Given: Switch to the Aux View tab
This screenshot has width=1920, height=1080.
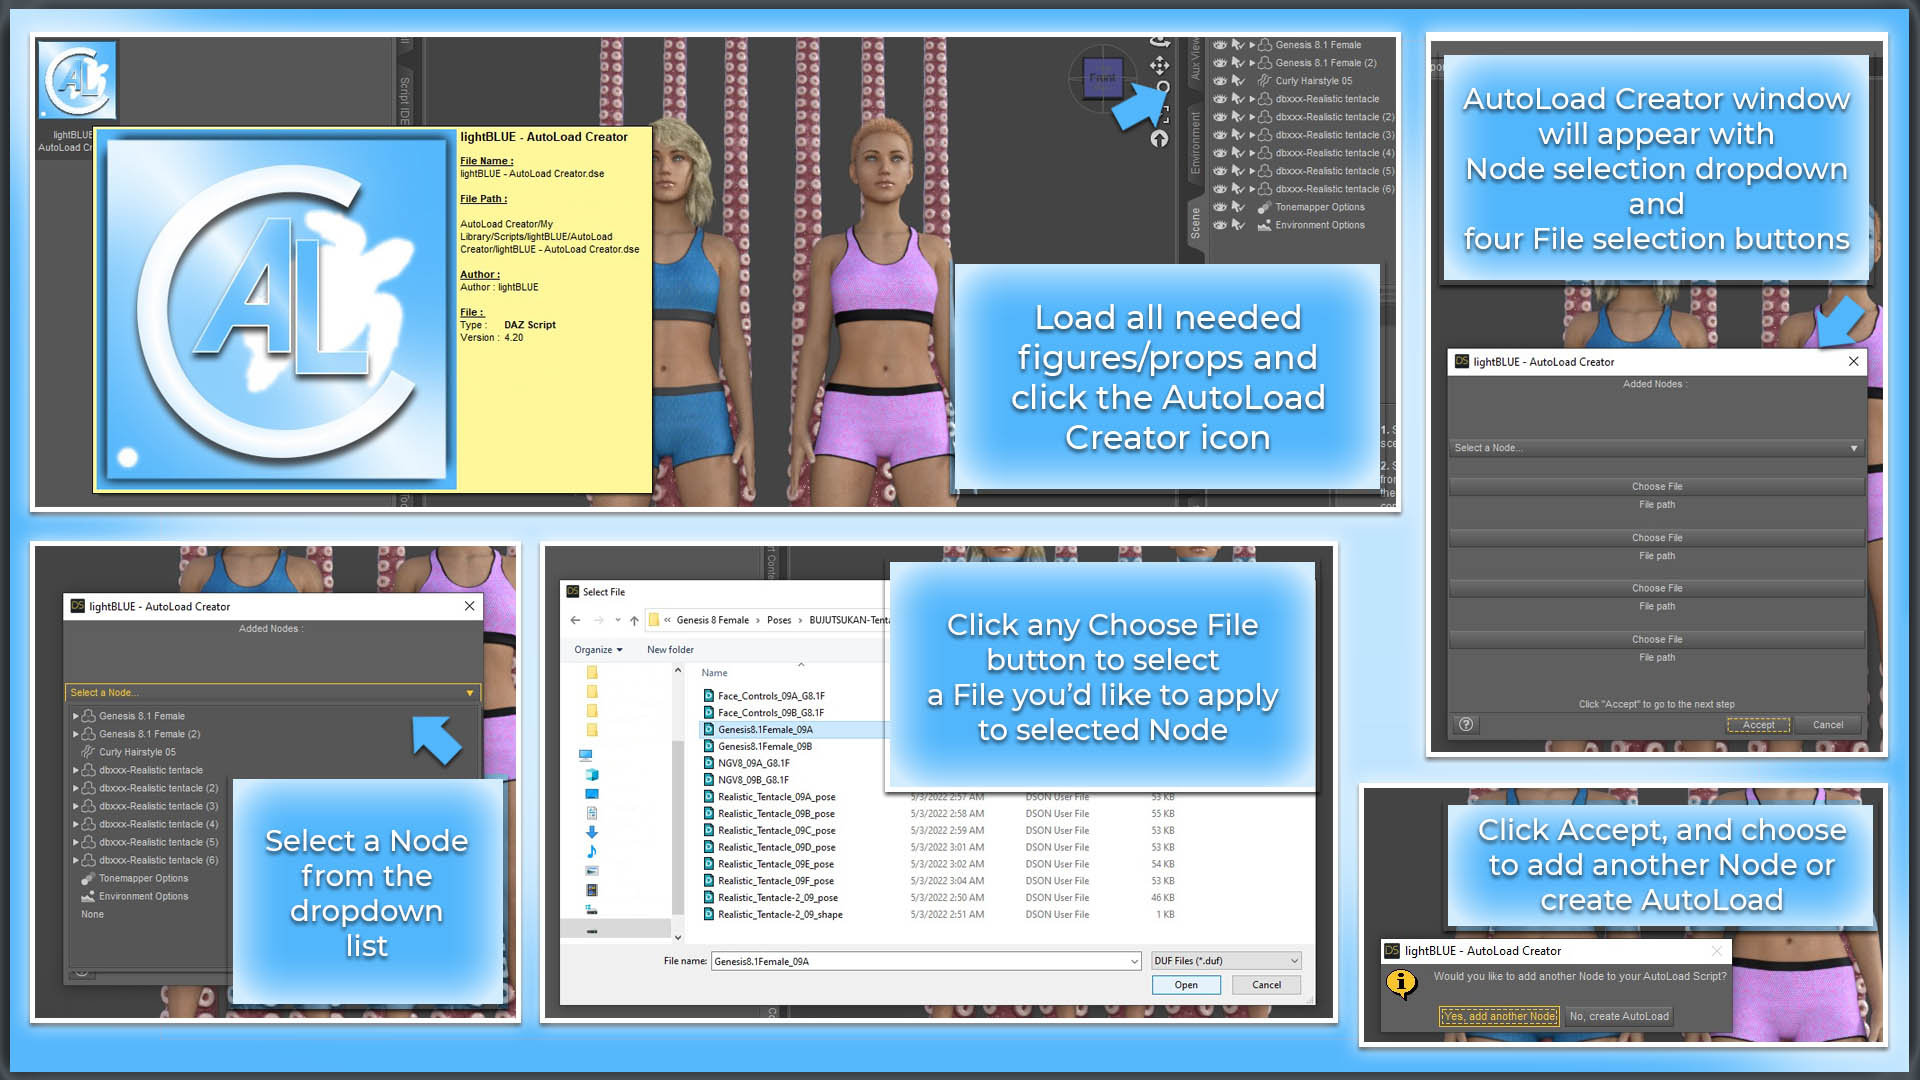Looking at the screenshot, I should (x=1195, y=58).
